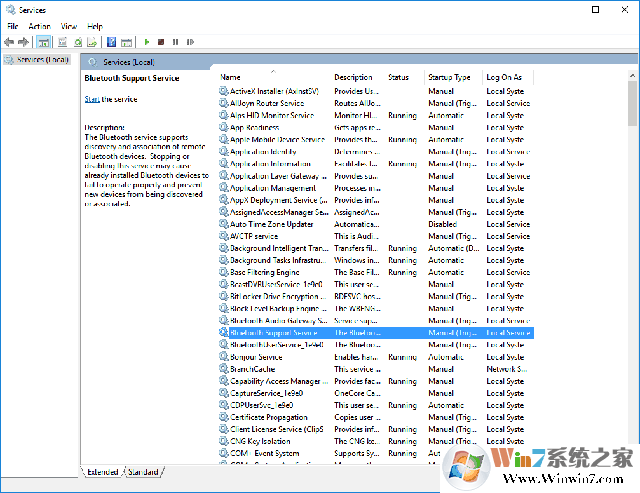Click the Forward arrow in toolbar
The height and width of the screenshot is (493, 640).
coord(23,42)
